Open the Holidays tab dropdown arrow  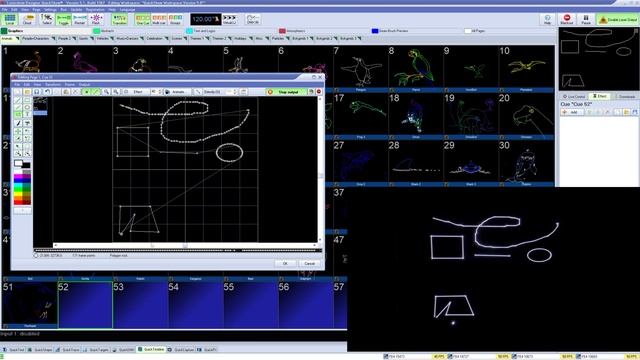tap(251, 38)
